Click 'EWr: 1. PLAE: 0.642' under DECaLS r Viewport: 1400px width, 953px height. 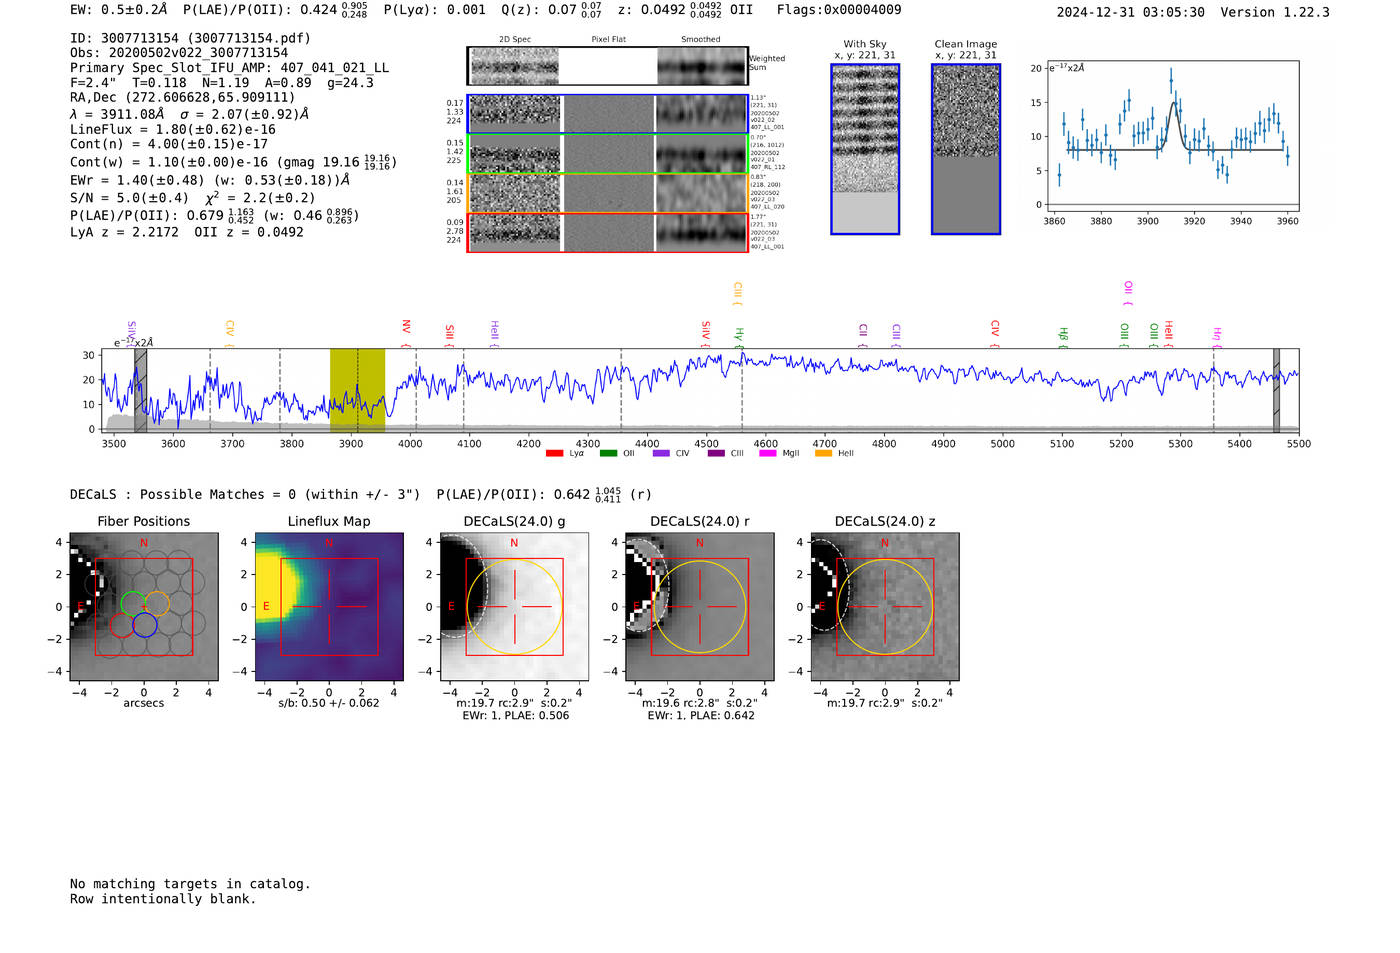click(701, 716)
